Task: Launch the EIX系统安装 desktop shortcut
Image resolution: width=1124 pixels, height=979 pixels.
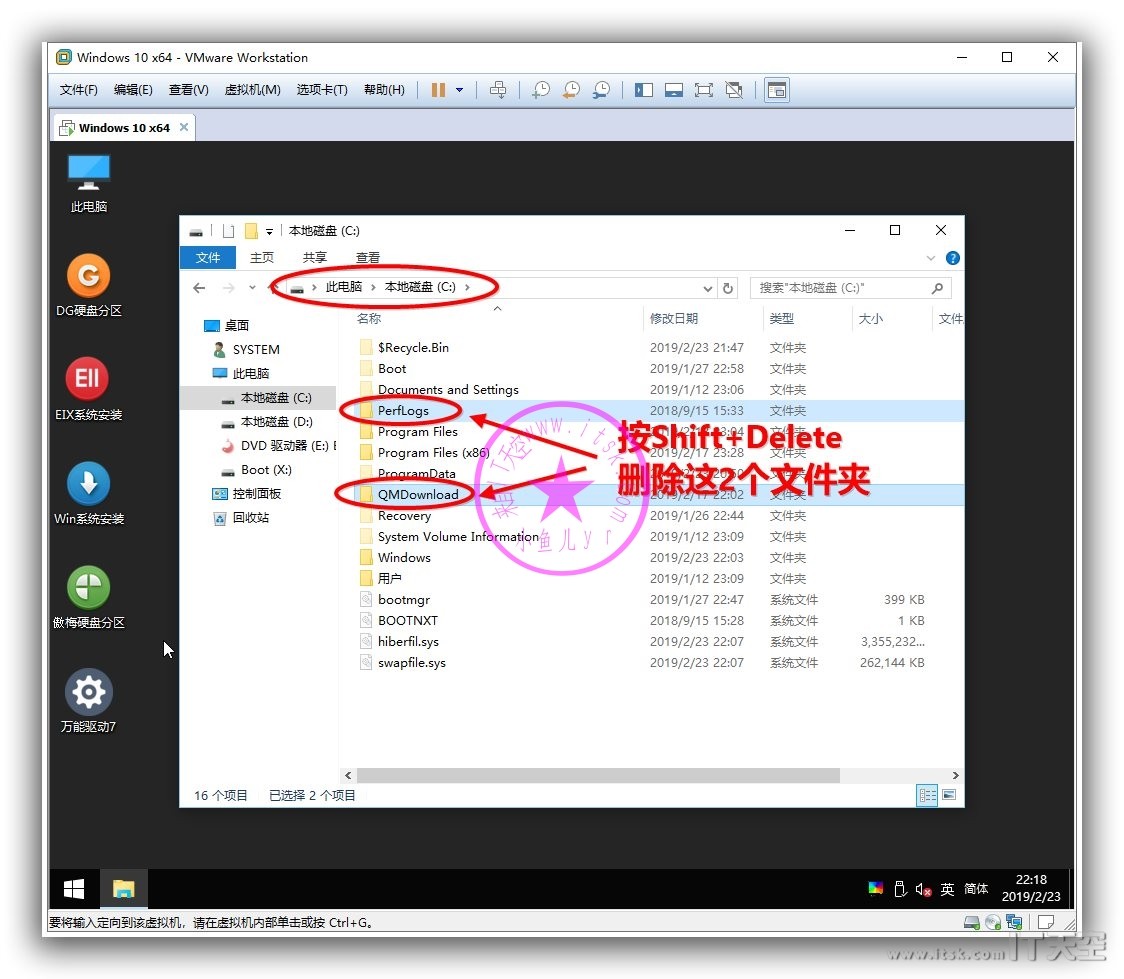Action: [89, 389]
